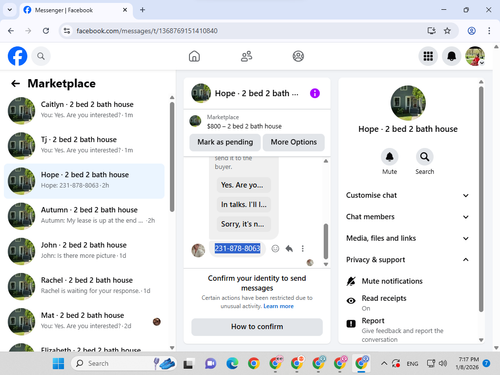Open Chrome three-dot menu
Viewport: 500px width, 375px height.
489,31
